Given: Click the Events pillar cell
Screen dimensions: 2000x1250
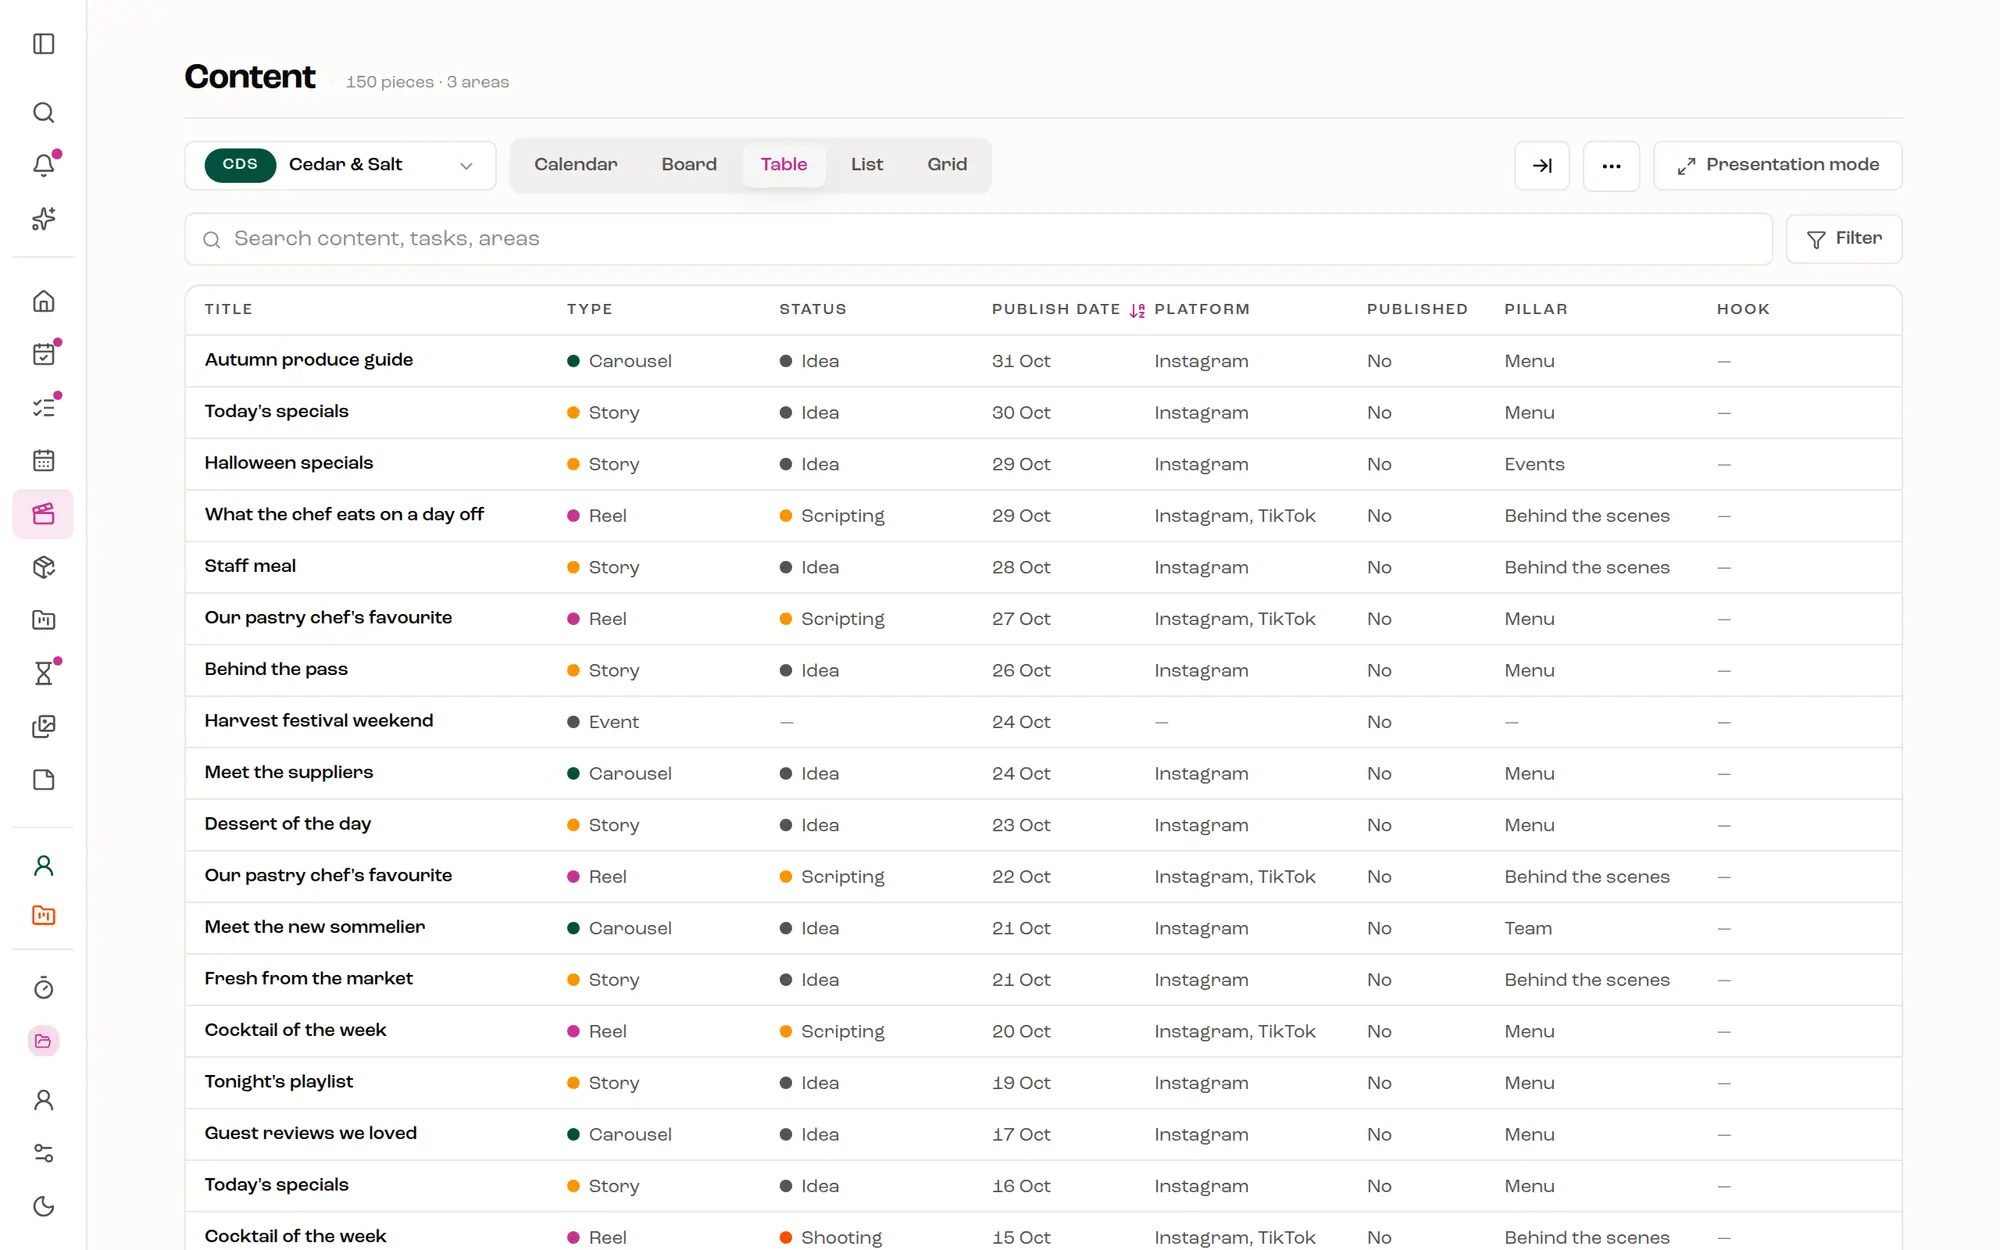Looking at the screenshot, I should click(x=1534, y=464).
